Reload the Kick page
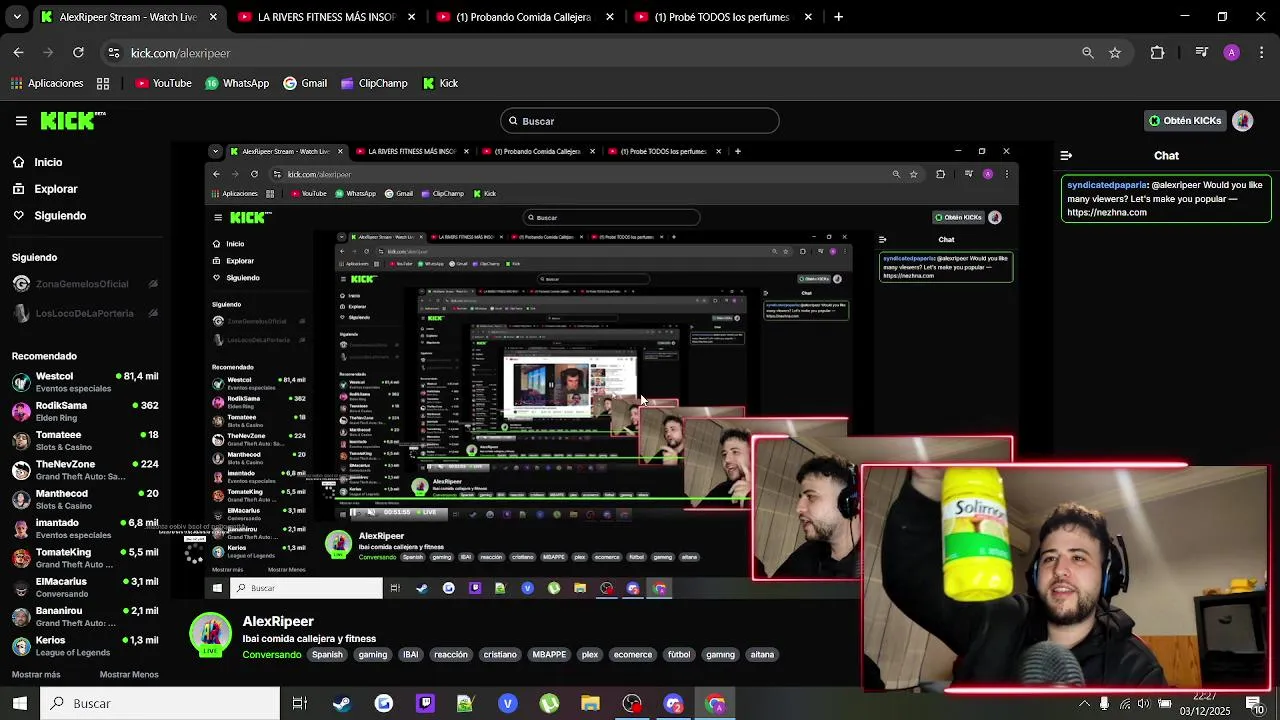The width and height of the screenshot is (1280, 720). pyautogui.click(x=78, y=53)
